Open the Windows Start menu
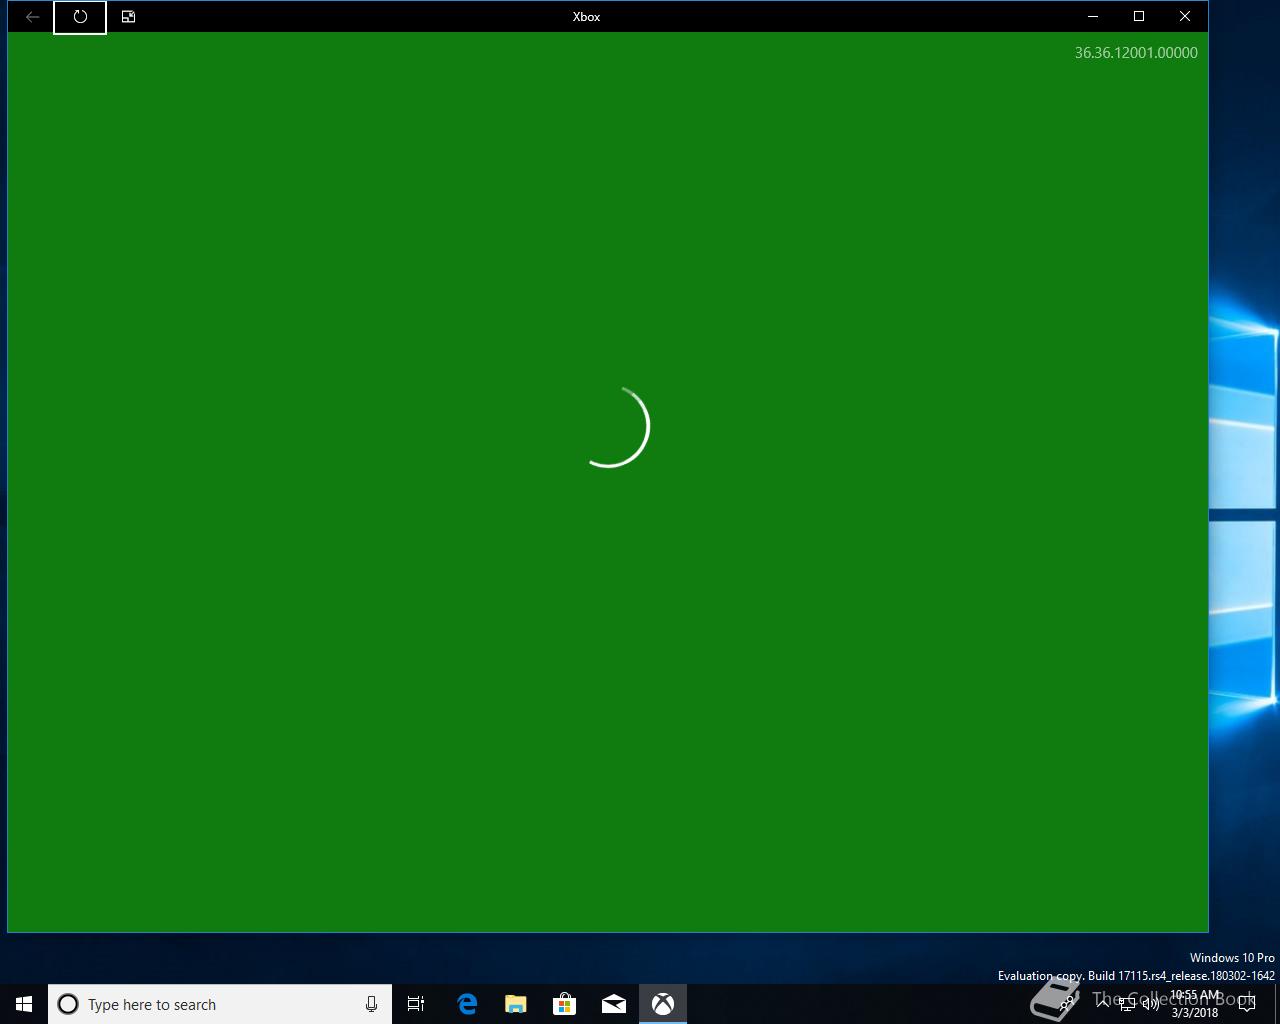This screenshot has width=1280, height=1024. click(24, 1004)
